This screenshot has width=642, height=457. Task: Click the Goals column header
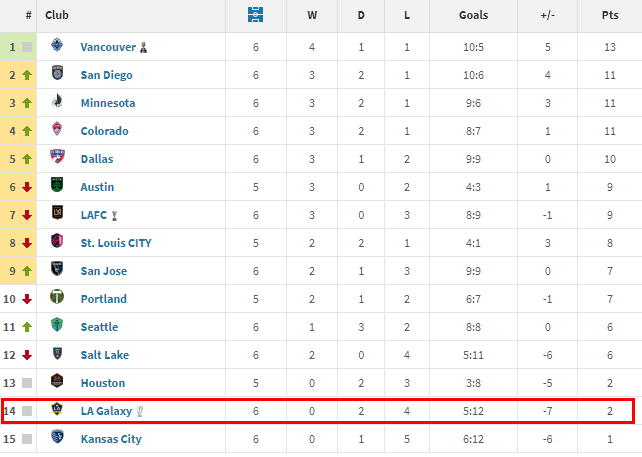pyautogui.click(x=473, y=15)
